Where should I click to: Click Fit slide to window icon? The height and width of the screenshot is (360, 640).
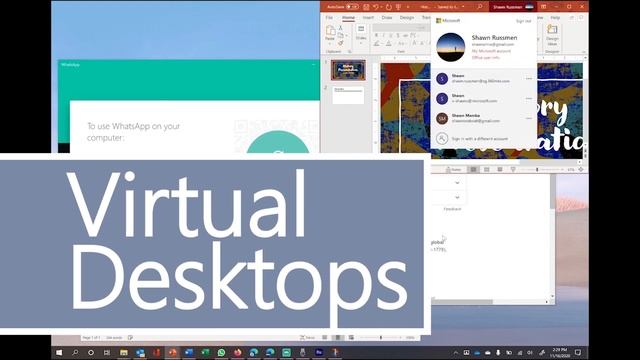point(581,169)
